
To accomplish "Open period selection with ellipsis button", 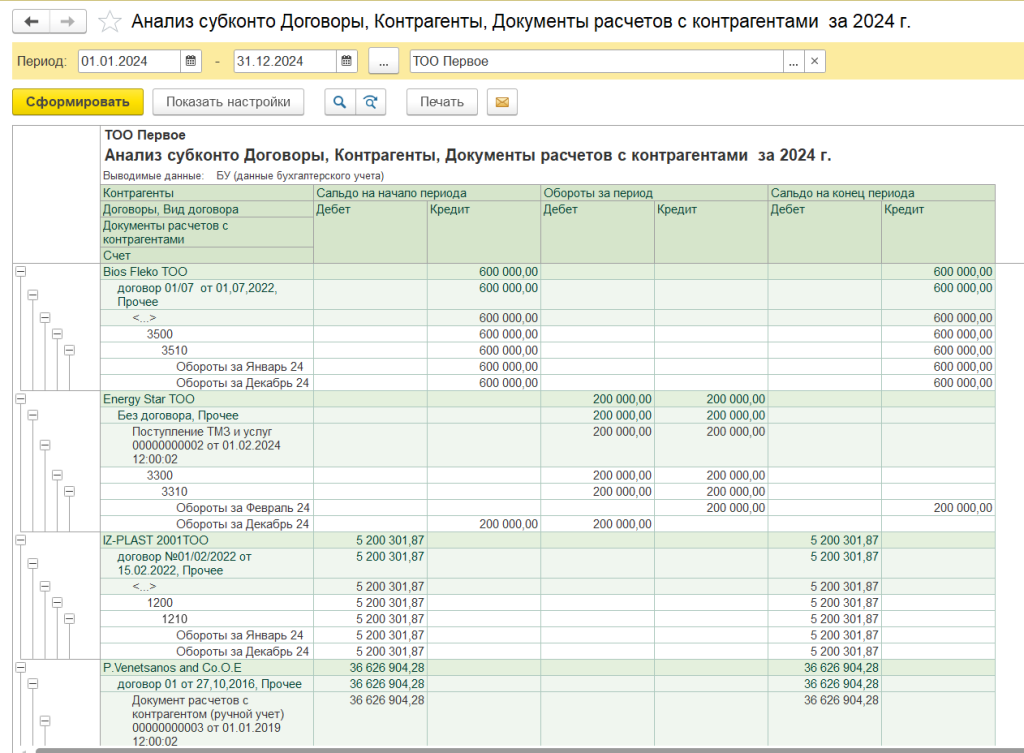I will (384, 62).
